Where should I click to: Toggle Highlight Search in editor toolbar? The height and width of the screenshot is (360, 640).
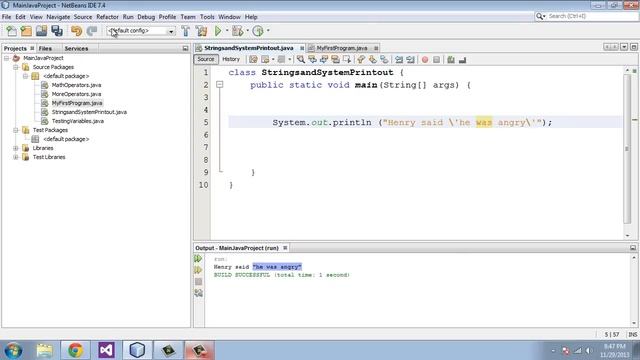point(335,60)
